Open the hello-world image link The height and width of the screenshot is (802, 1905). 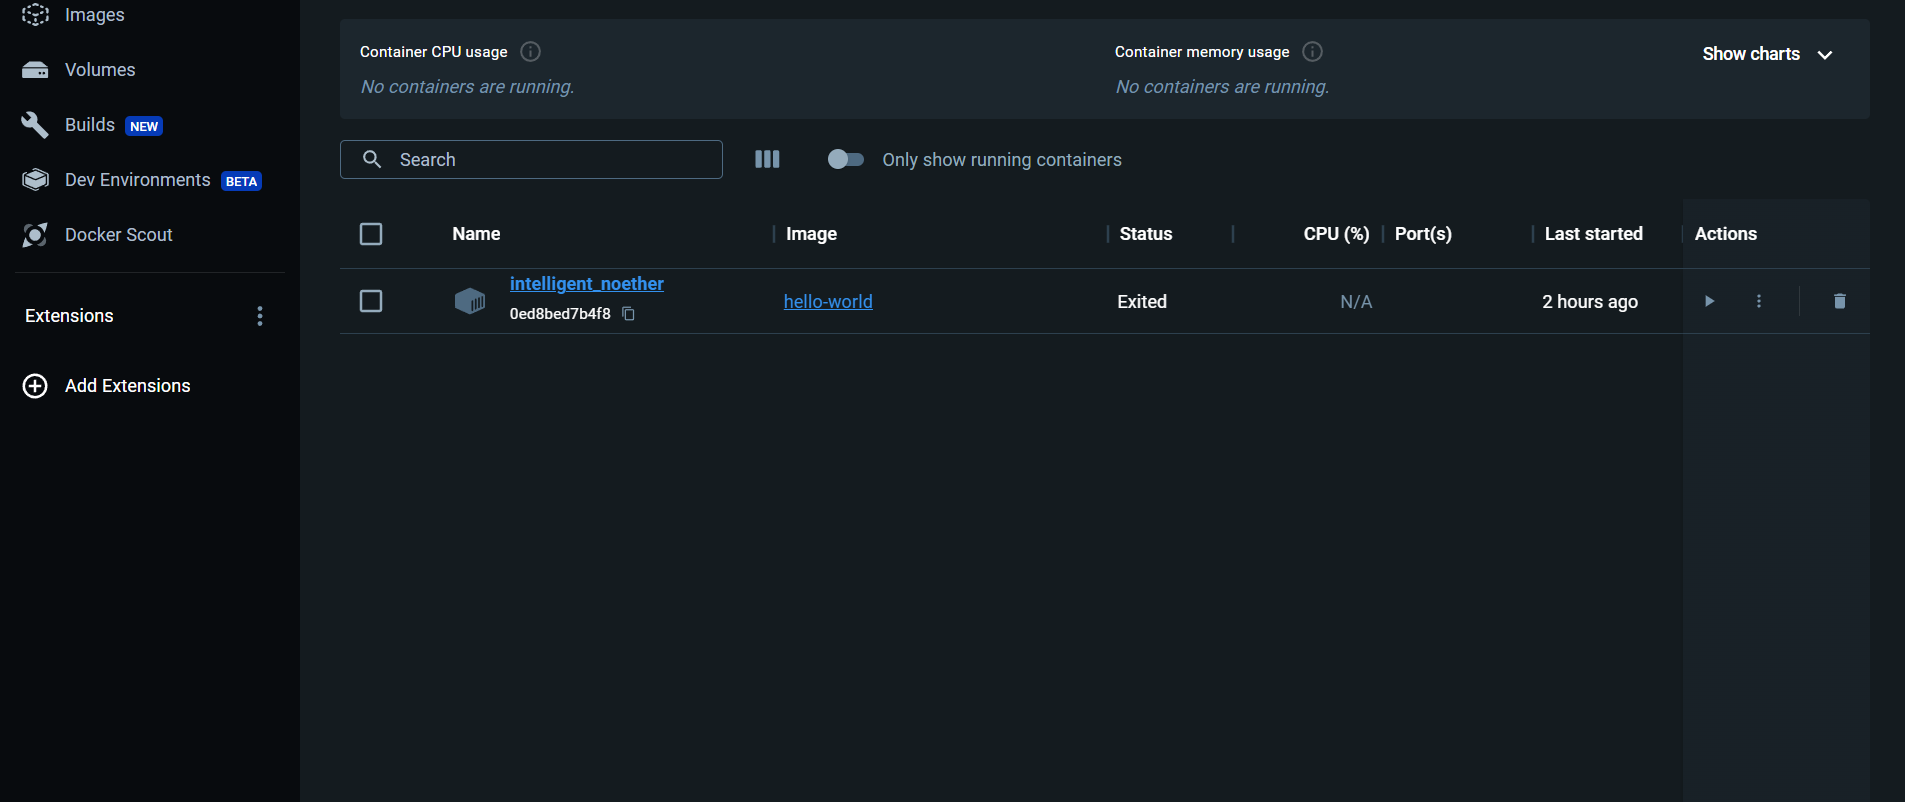(x=828, y=302)
